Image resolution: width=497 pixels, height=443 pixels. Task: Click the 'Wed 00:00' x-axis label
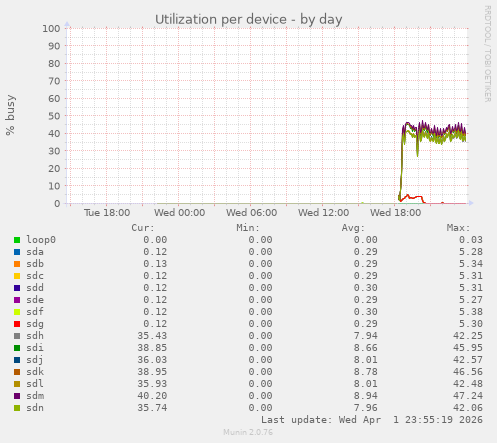tap(179, 213)
